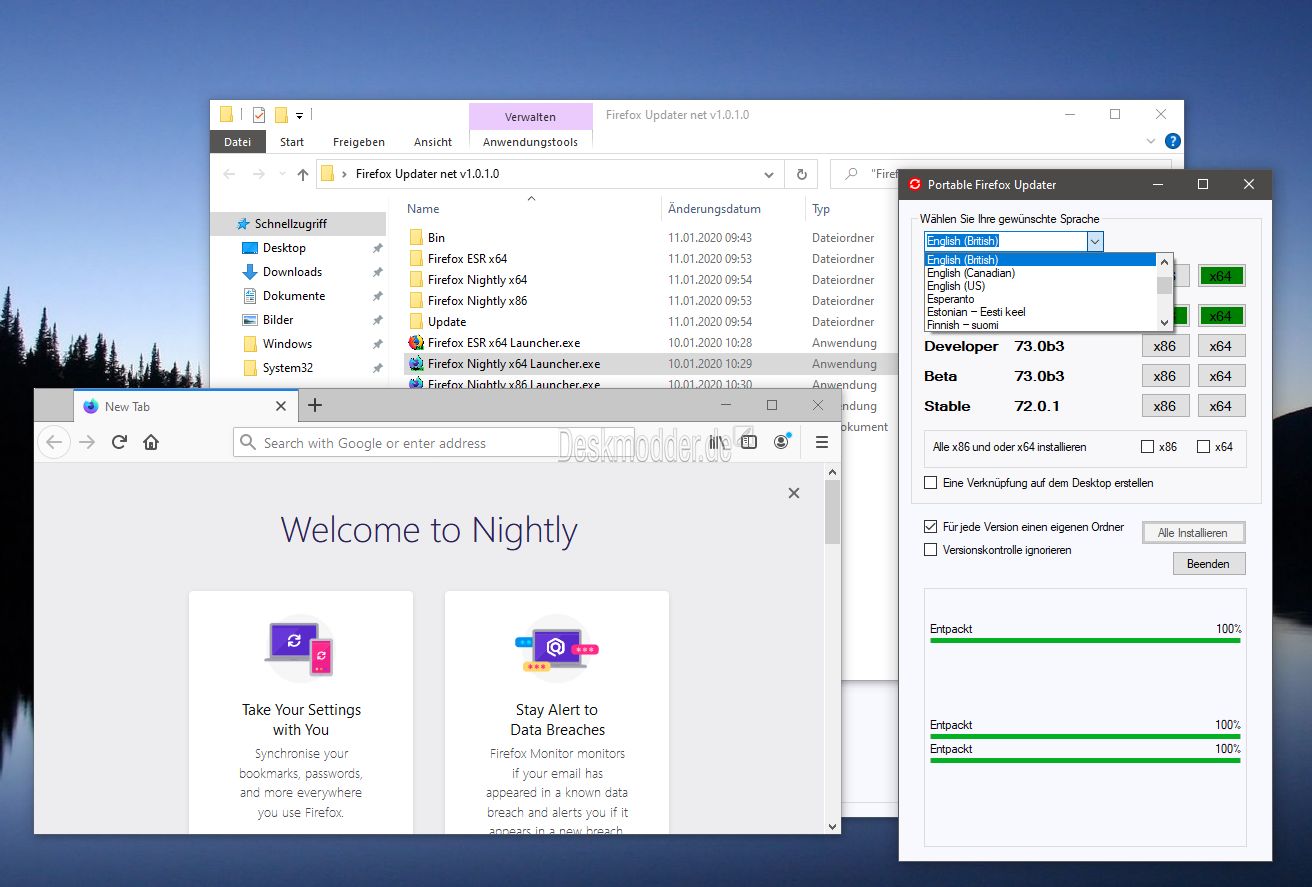Open the Verwalten contextual tab
1312x887 pixels.
530,116
